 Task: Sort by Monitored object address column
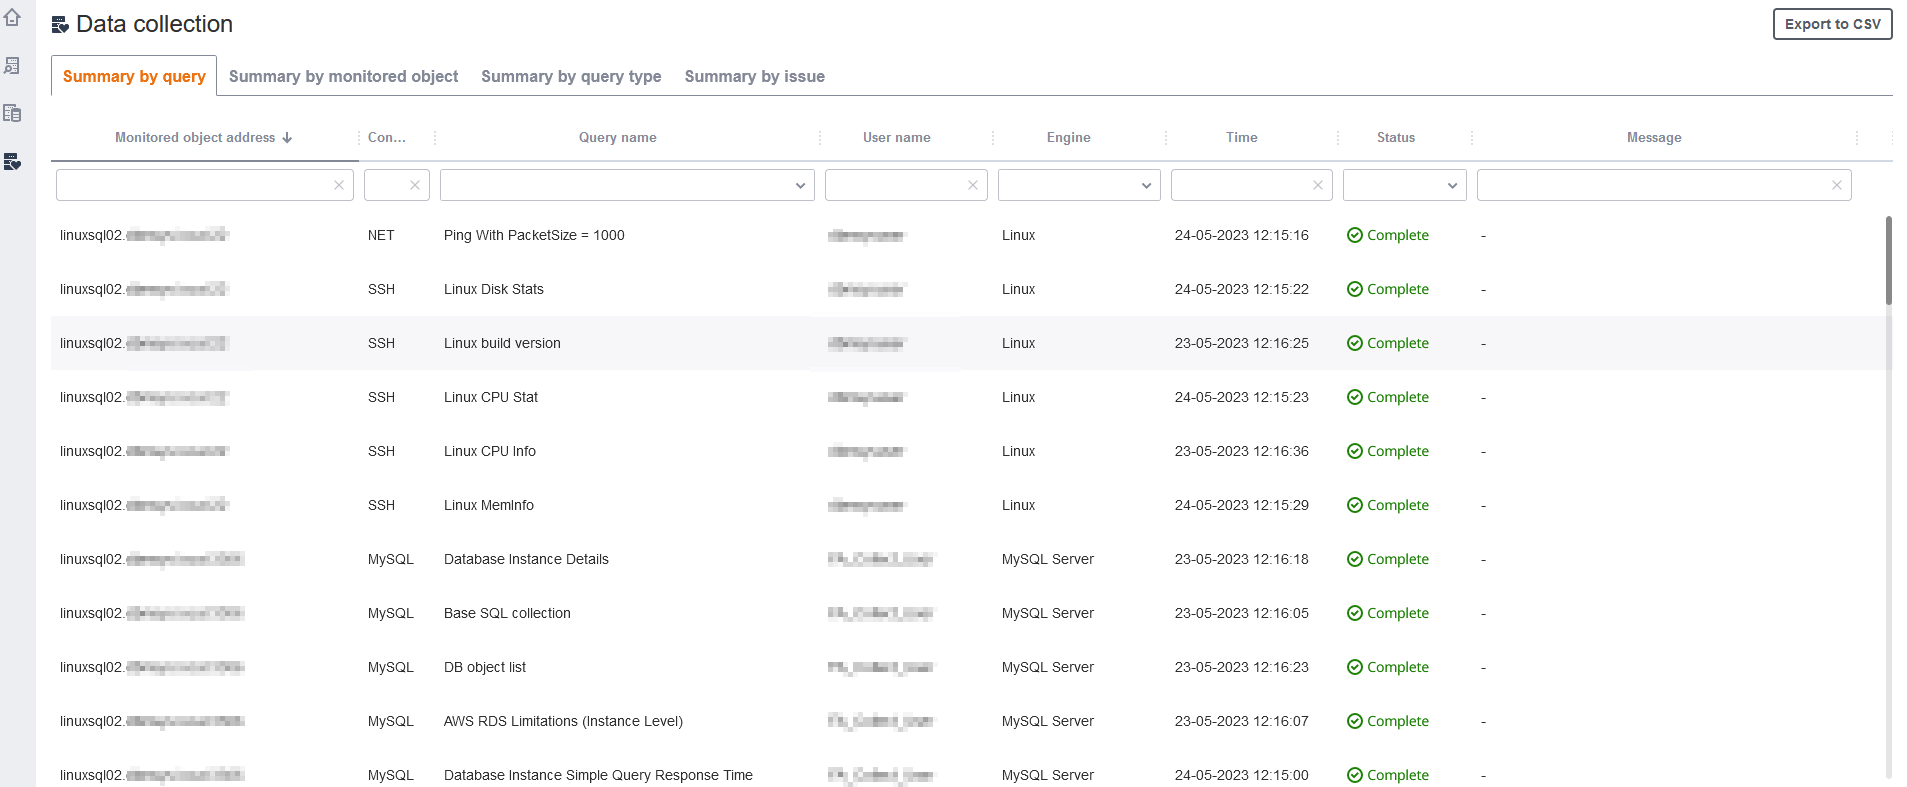pyautogui.click(x=195, y=138)
